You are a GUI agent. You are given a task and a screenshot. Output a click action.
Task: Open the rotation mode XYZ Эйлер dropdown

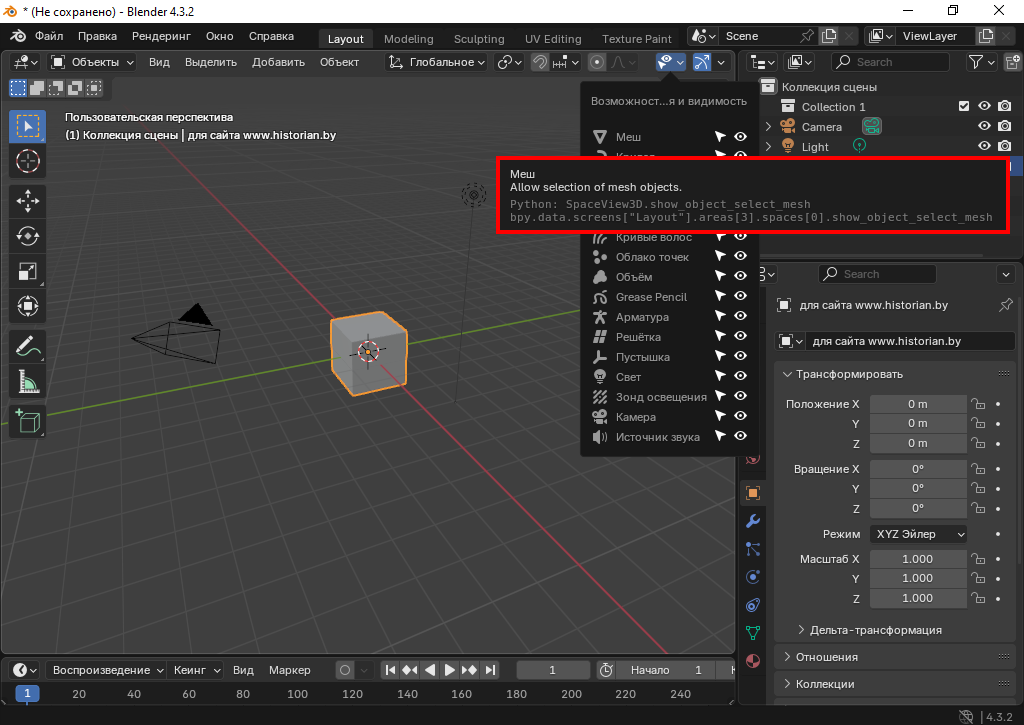pyautogui.click(x=918, y=534)
